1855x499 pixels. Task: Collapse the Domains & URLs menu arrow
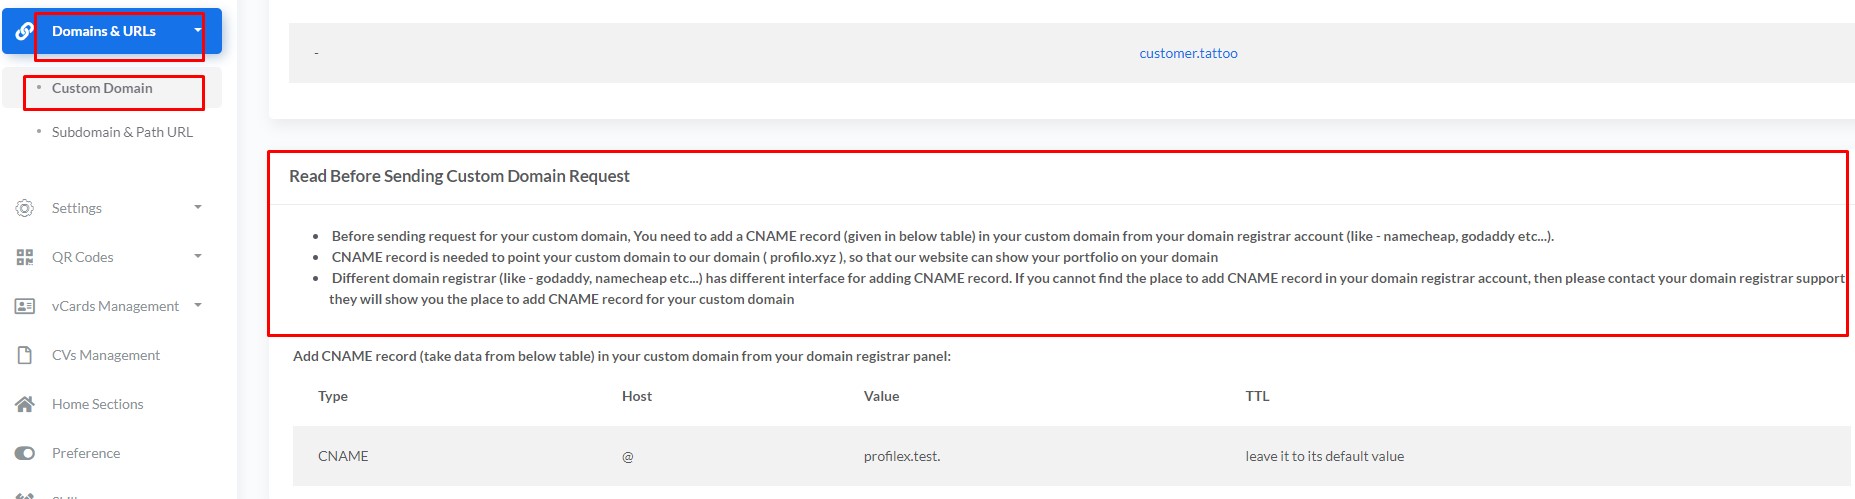(x=198, y=30)
